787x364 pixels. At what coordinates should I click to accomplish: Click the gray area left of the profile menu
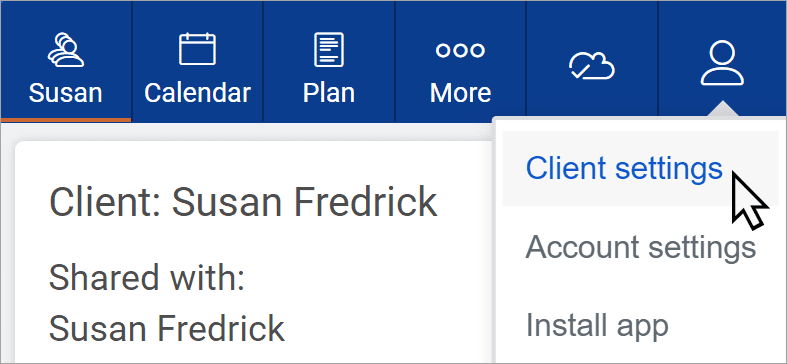click(251, 132)
